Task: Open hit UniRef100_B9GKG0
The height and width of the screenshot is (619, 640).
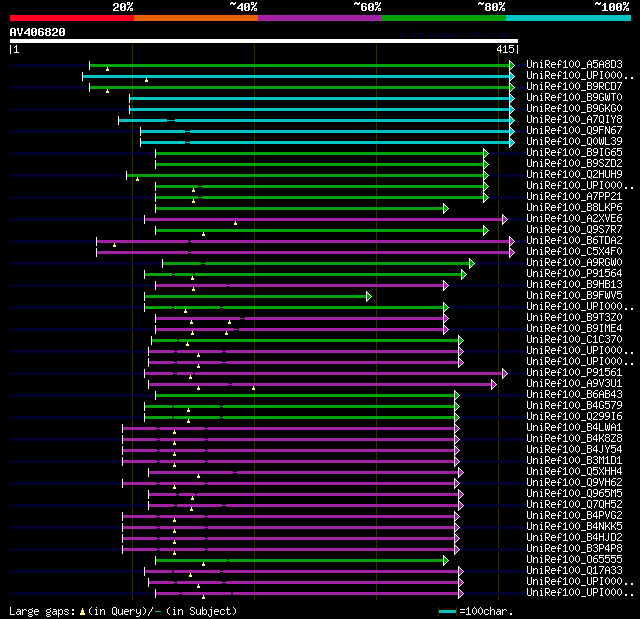Action: (574, 109)
